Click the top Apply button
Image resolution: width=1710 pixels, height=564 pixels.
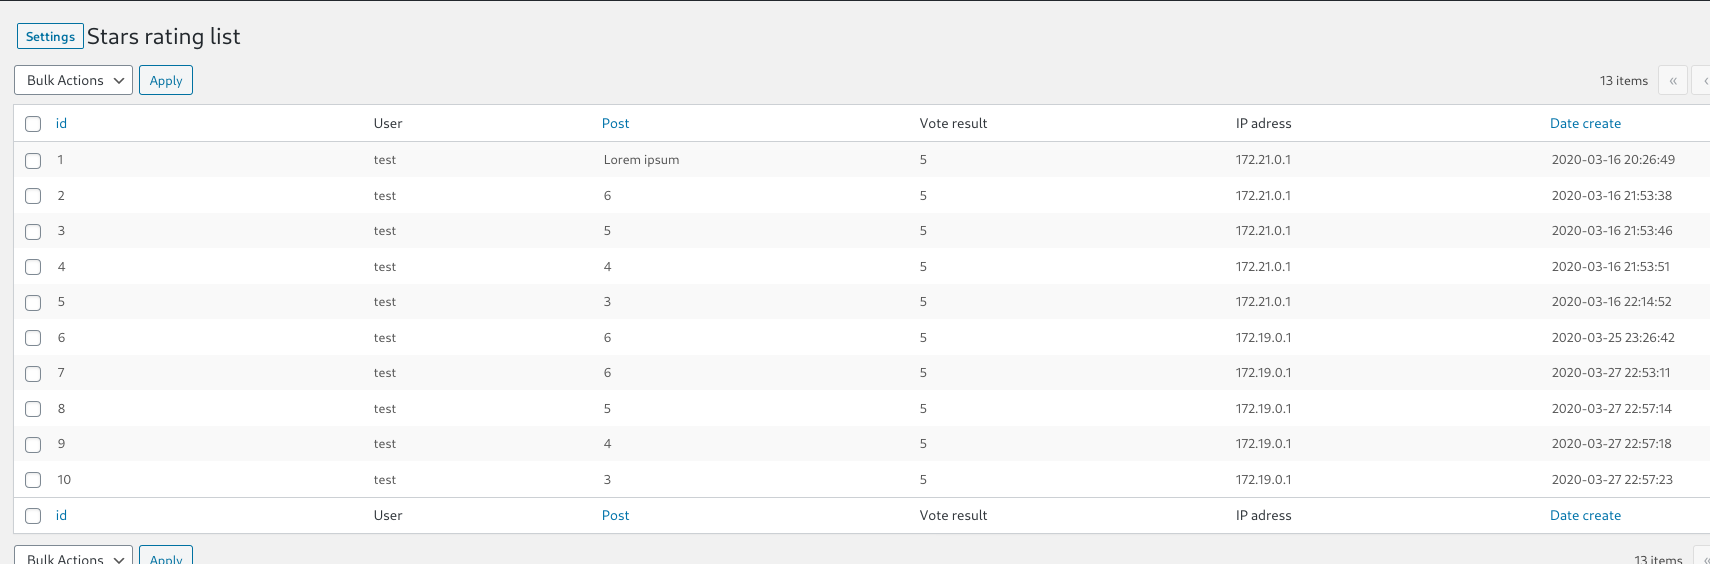(166, 80)
